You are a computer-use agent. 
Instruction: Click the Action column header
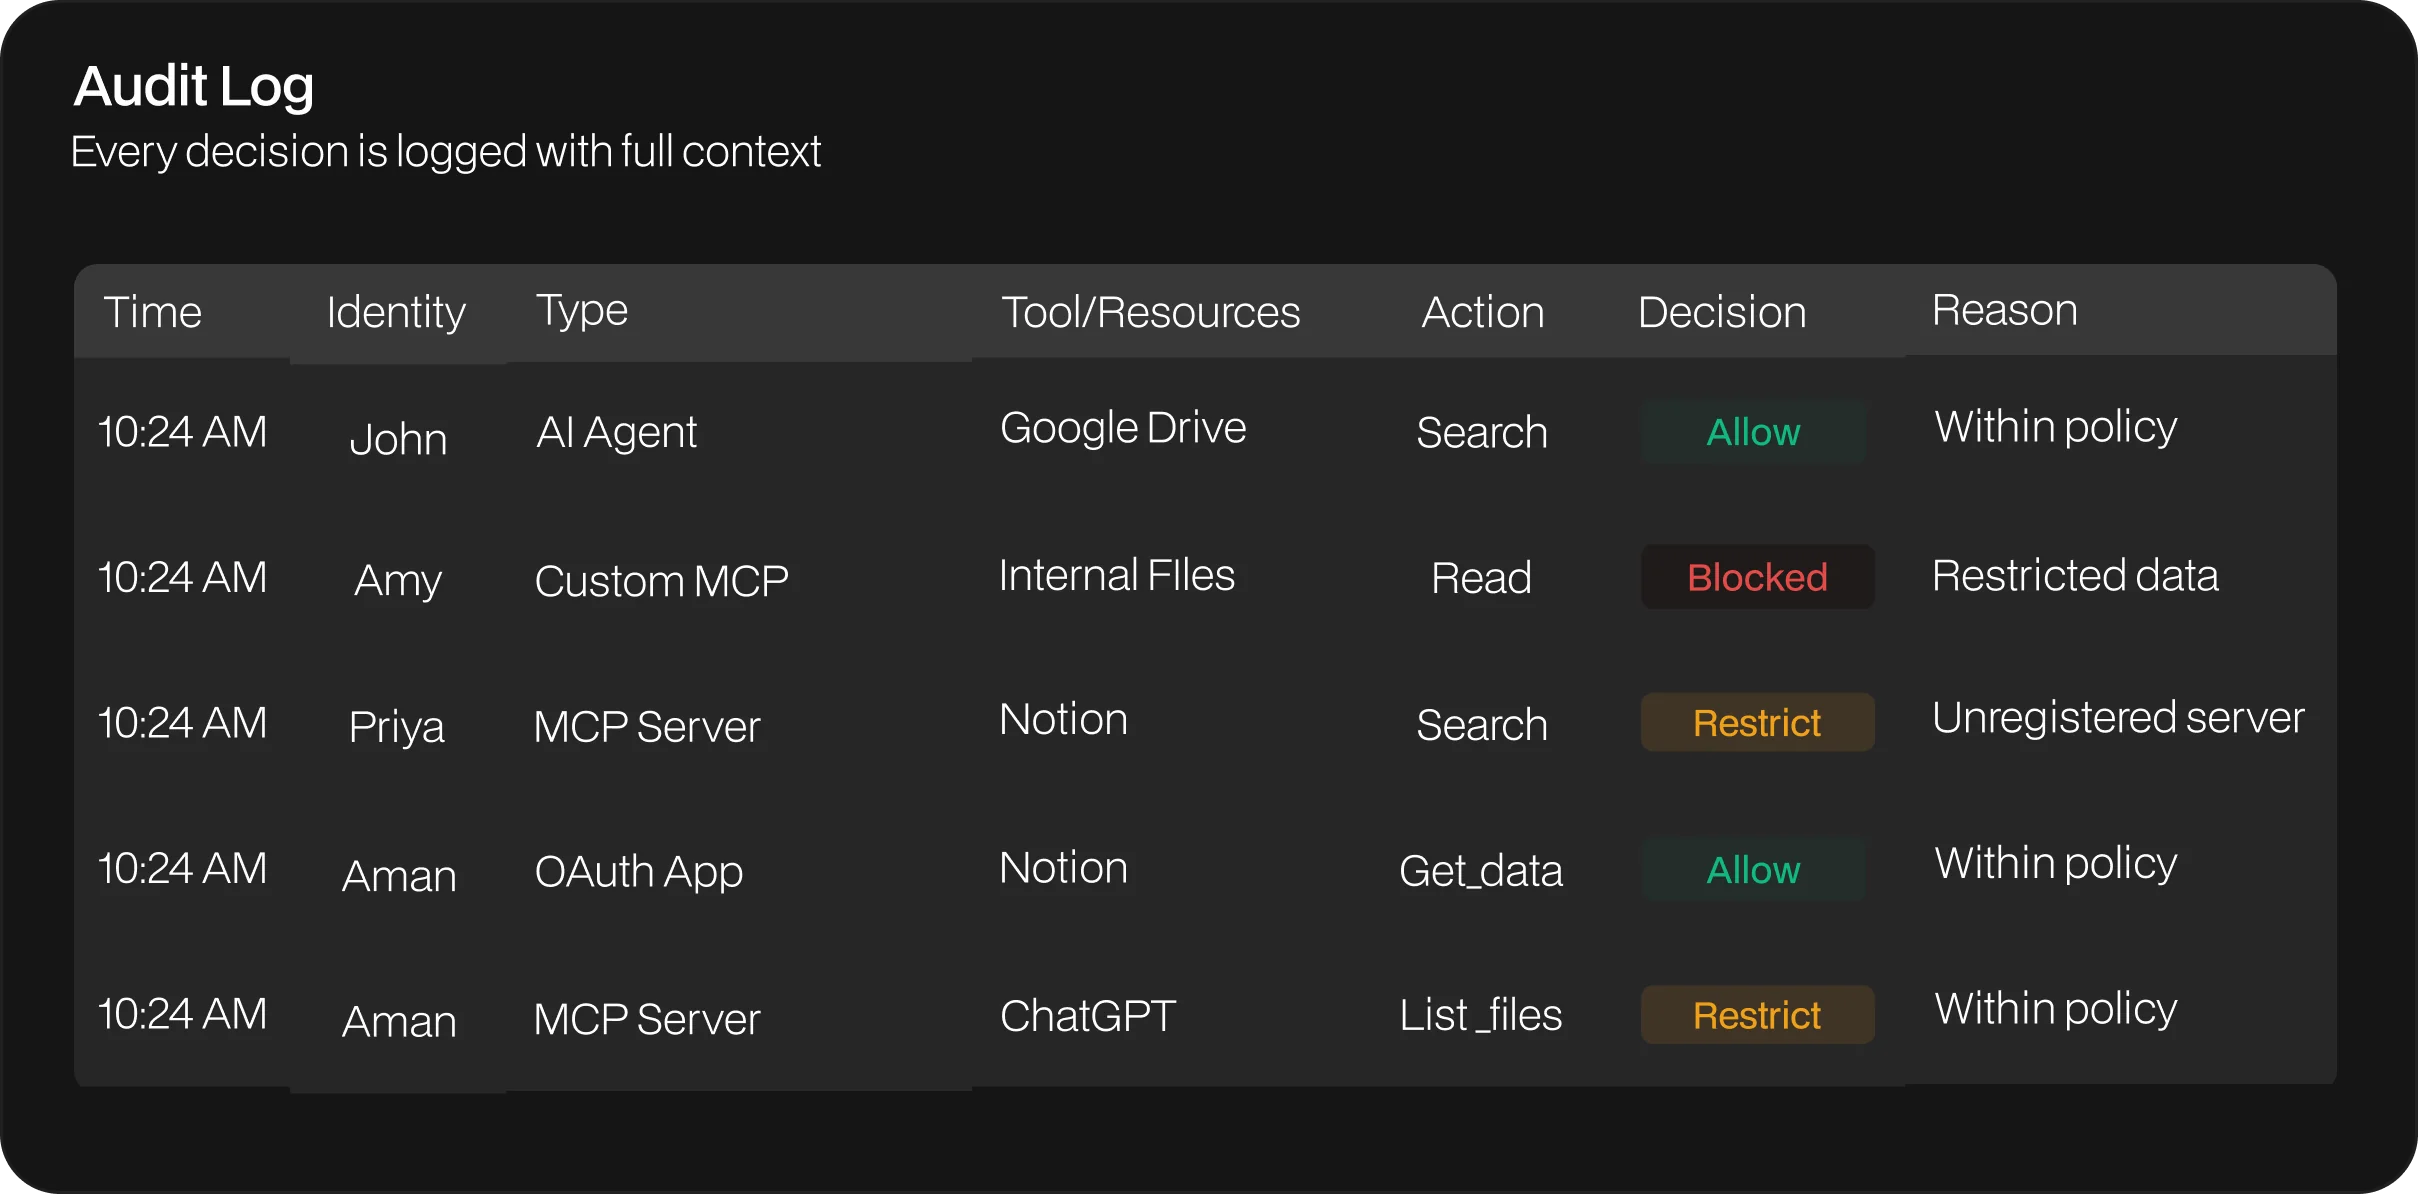(x=1482, y=312)
